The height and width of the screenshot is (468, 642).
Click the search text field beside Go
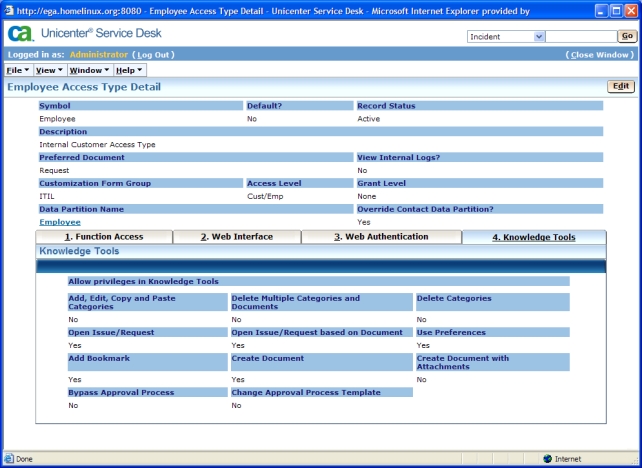click(581, 36)
